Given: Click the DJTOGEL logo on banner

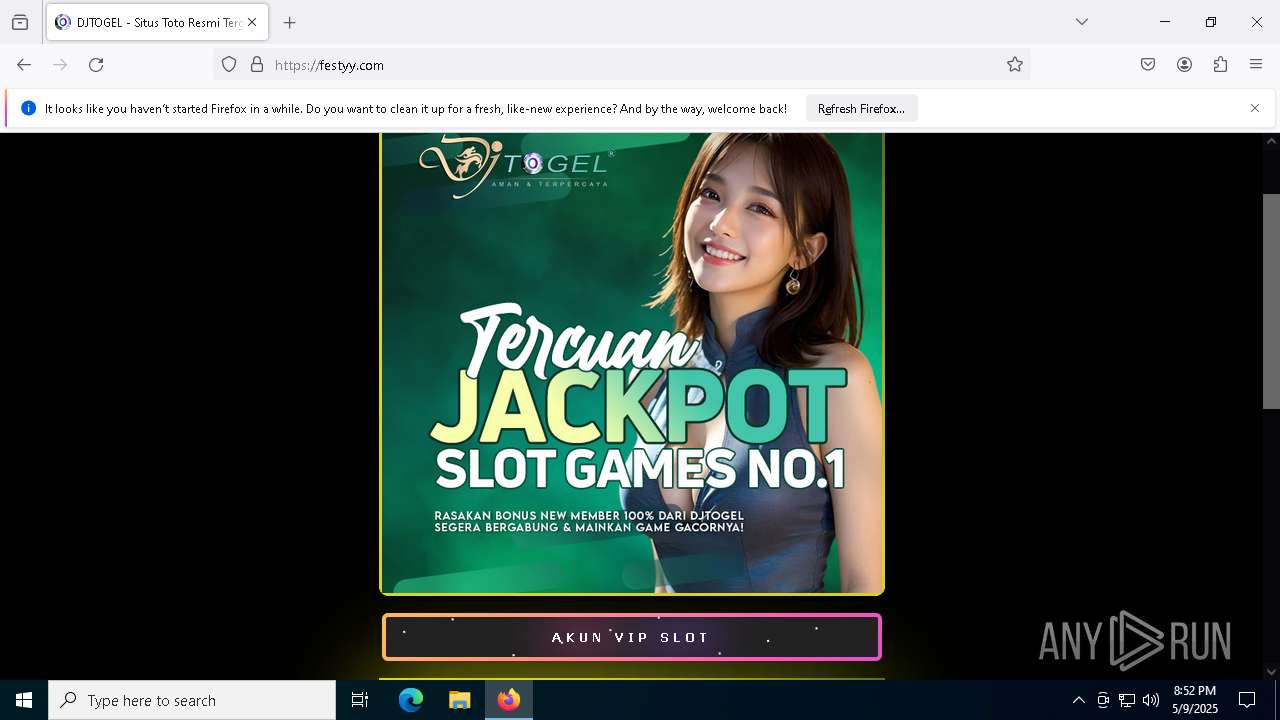Looking at the screenshot, I should pyautogui.click(x=515, y=167).
